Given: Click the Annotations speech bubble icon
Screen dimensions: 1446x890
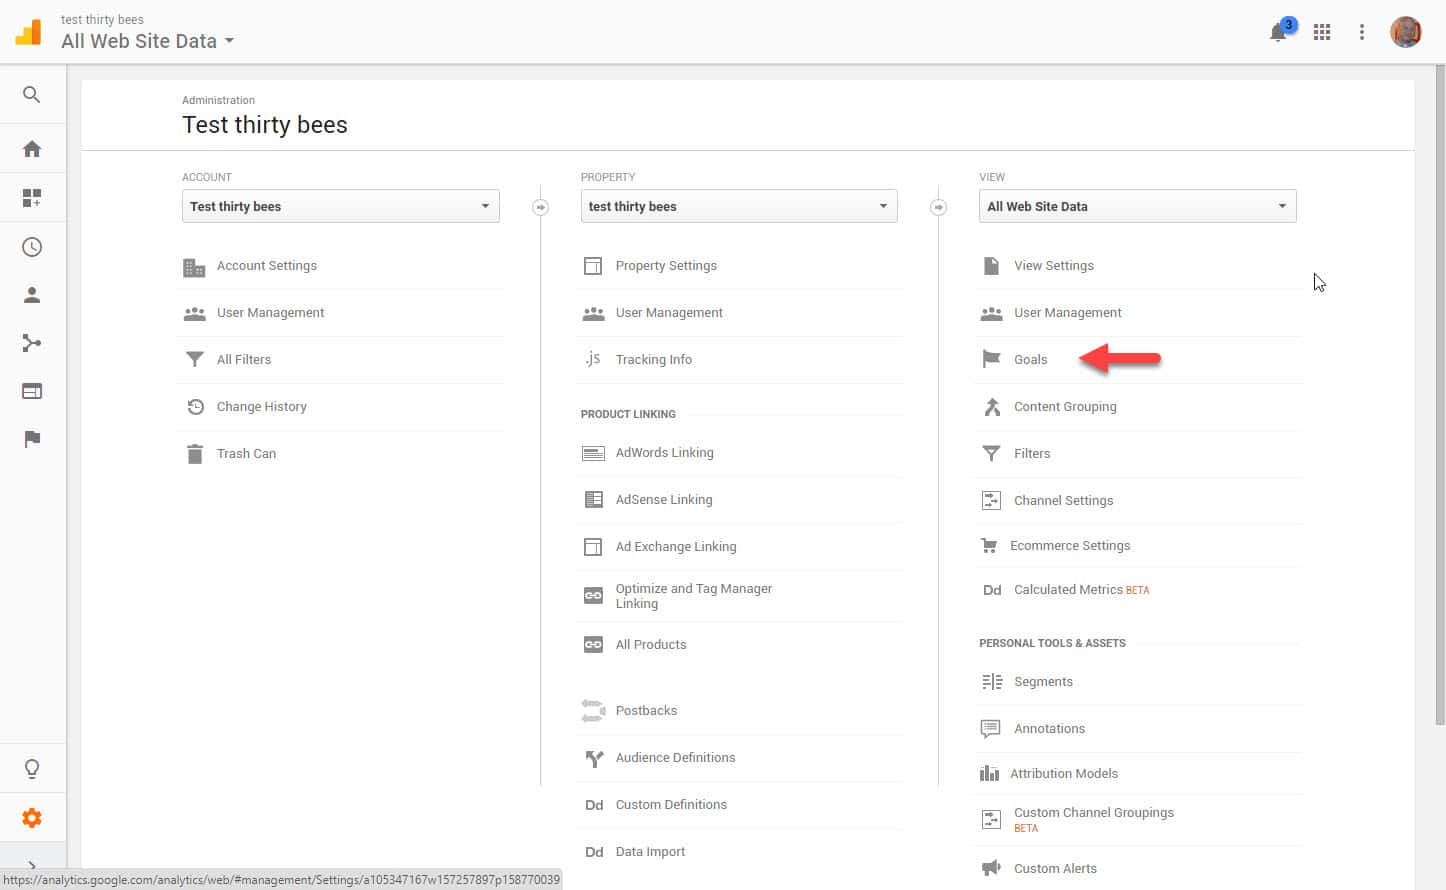Looking at the screenshot, I should pyautogui.click(x=991, y=729).
